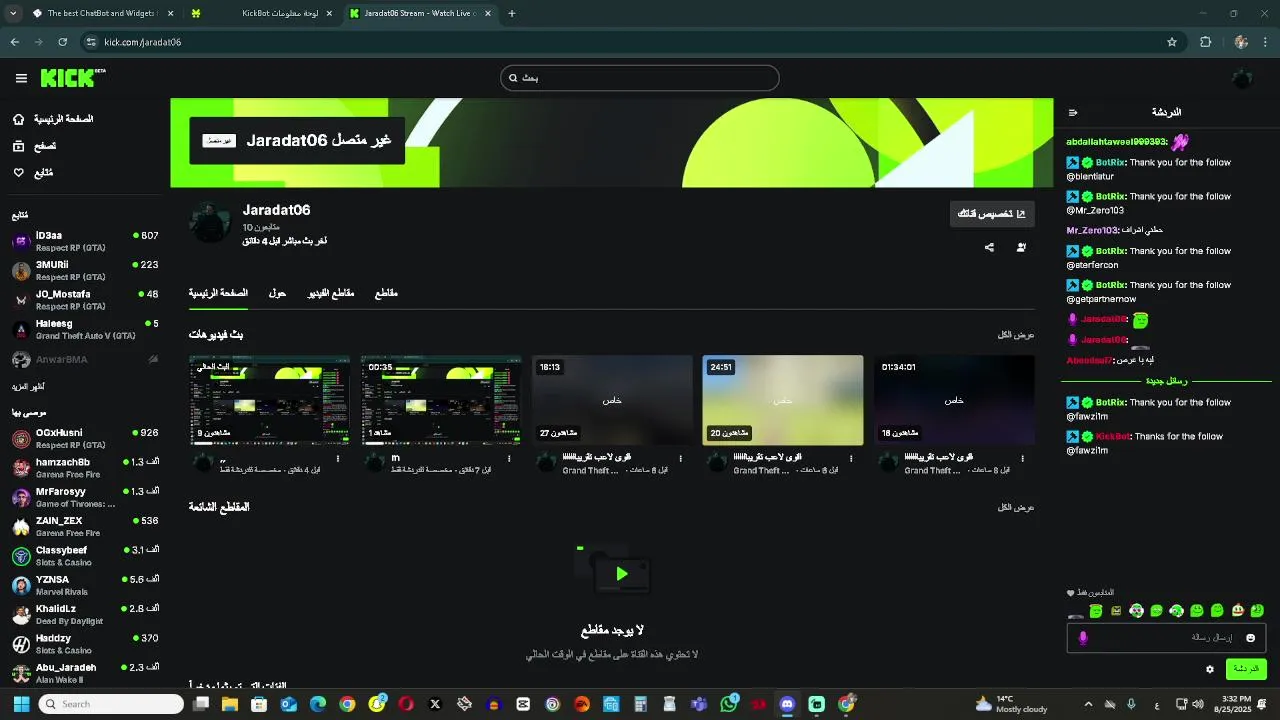This screenshot has width=1280, height=720.
Task: Open options menu for the 00:35 video
Action: click(x=509, y=459)
